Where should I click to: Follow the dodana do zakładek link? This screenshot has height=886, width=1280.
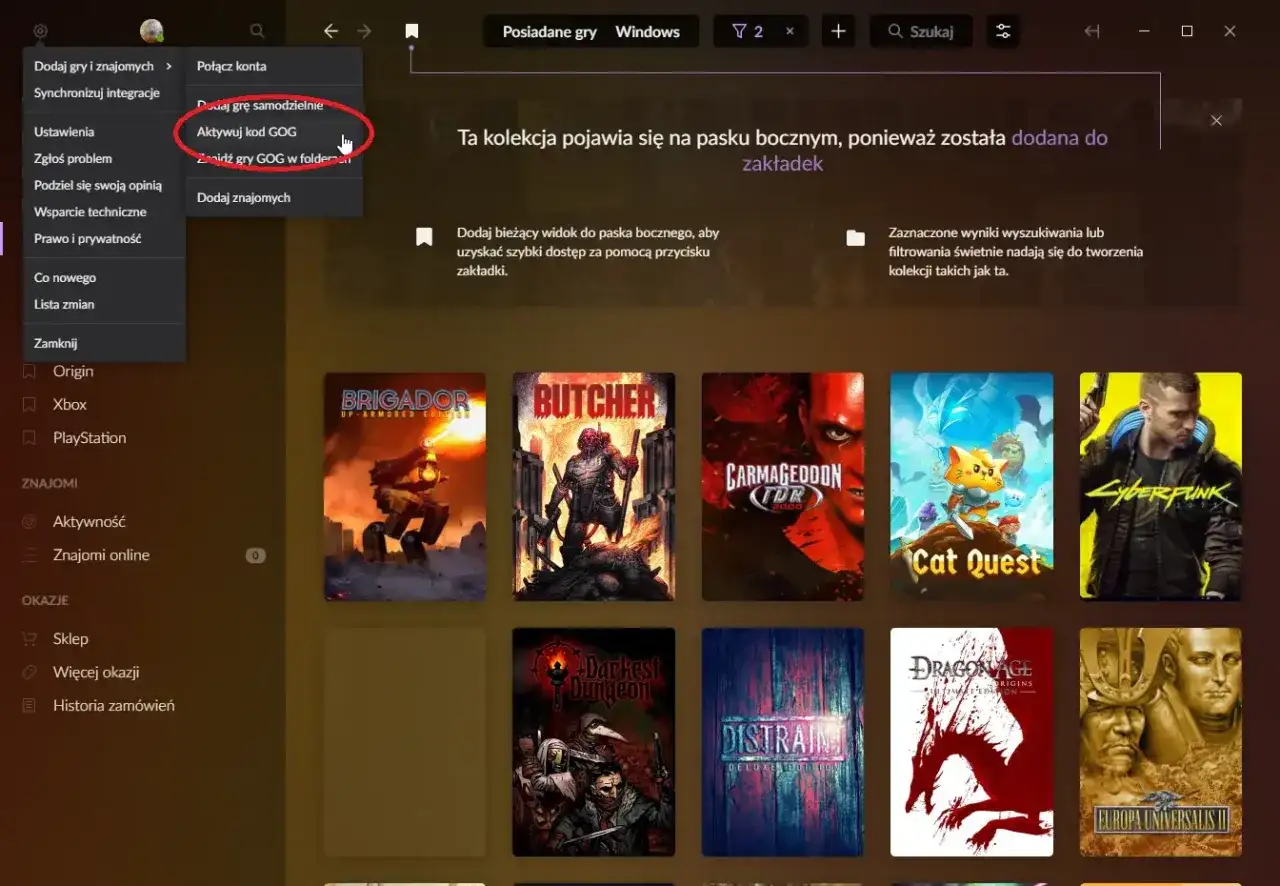[x=925, y=150]
